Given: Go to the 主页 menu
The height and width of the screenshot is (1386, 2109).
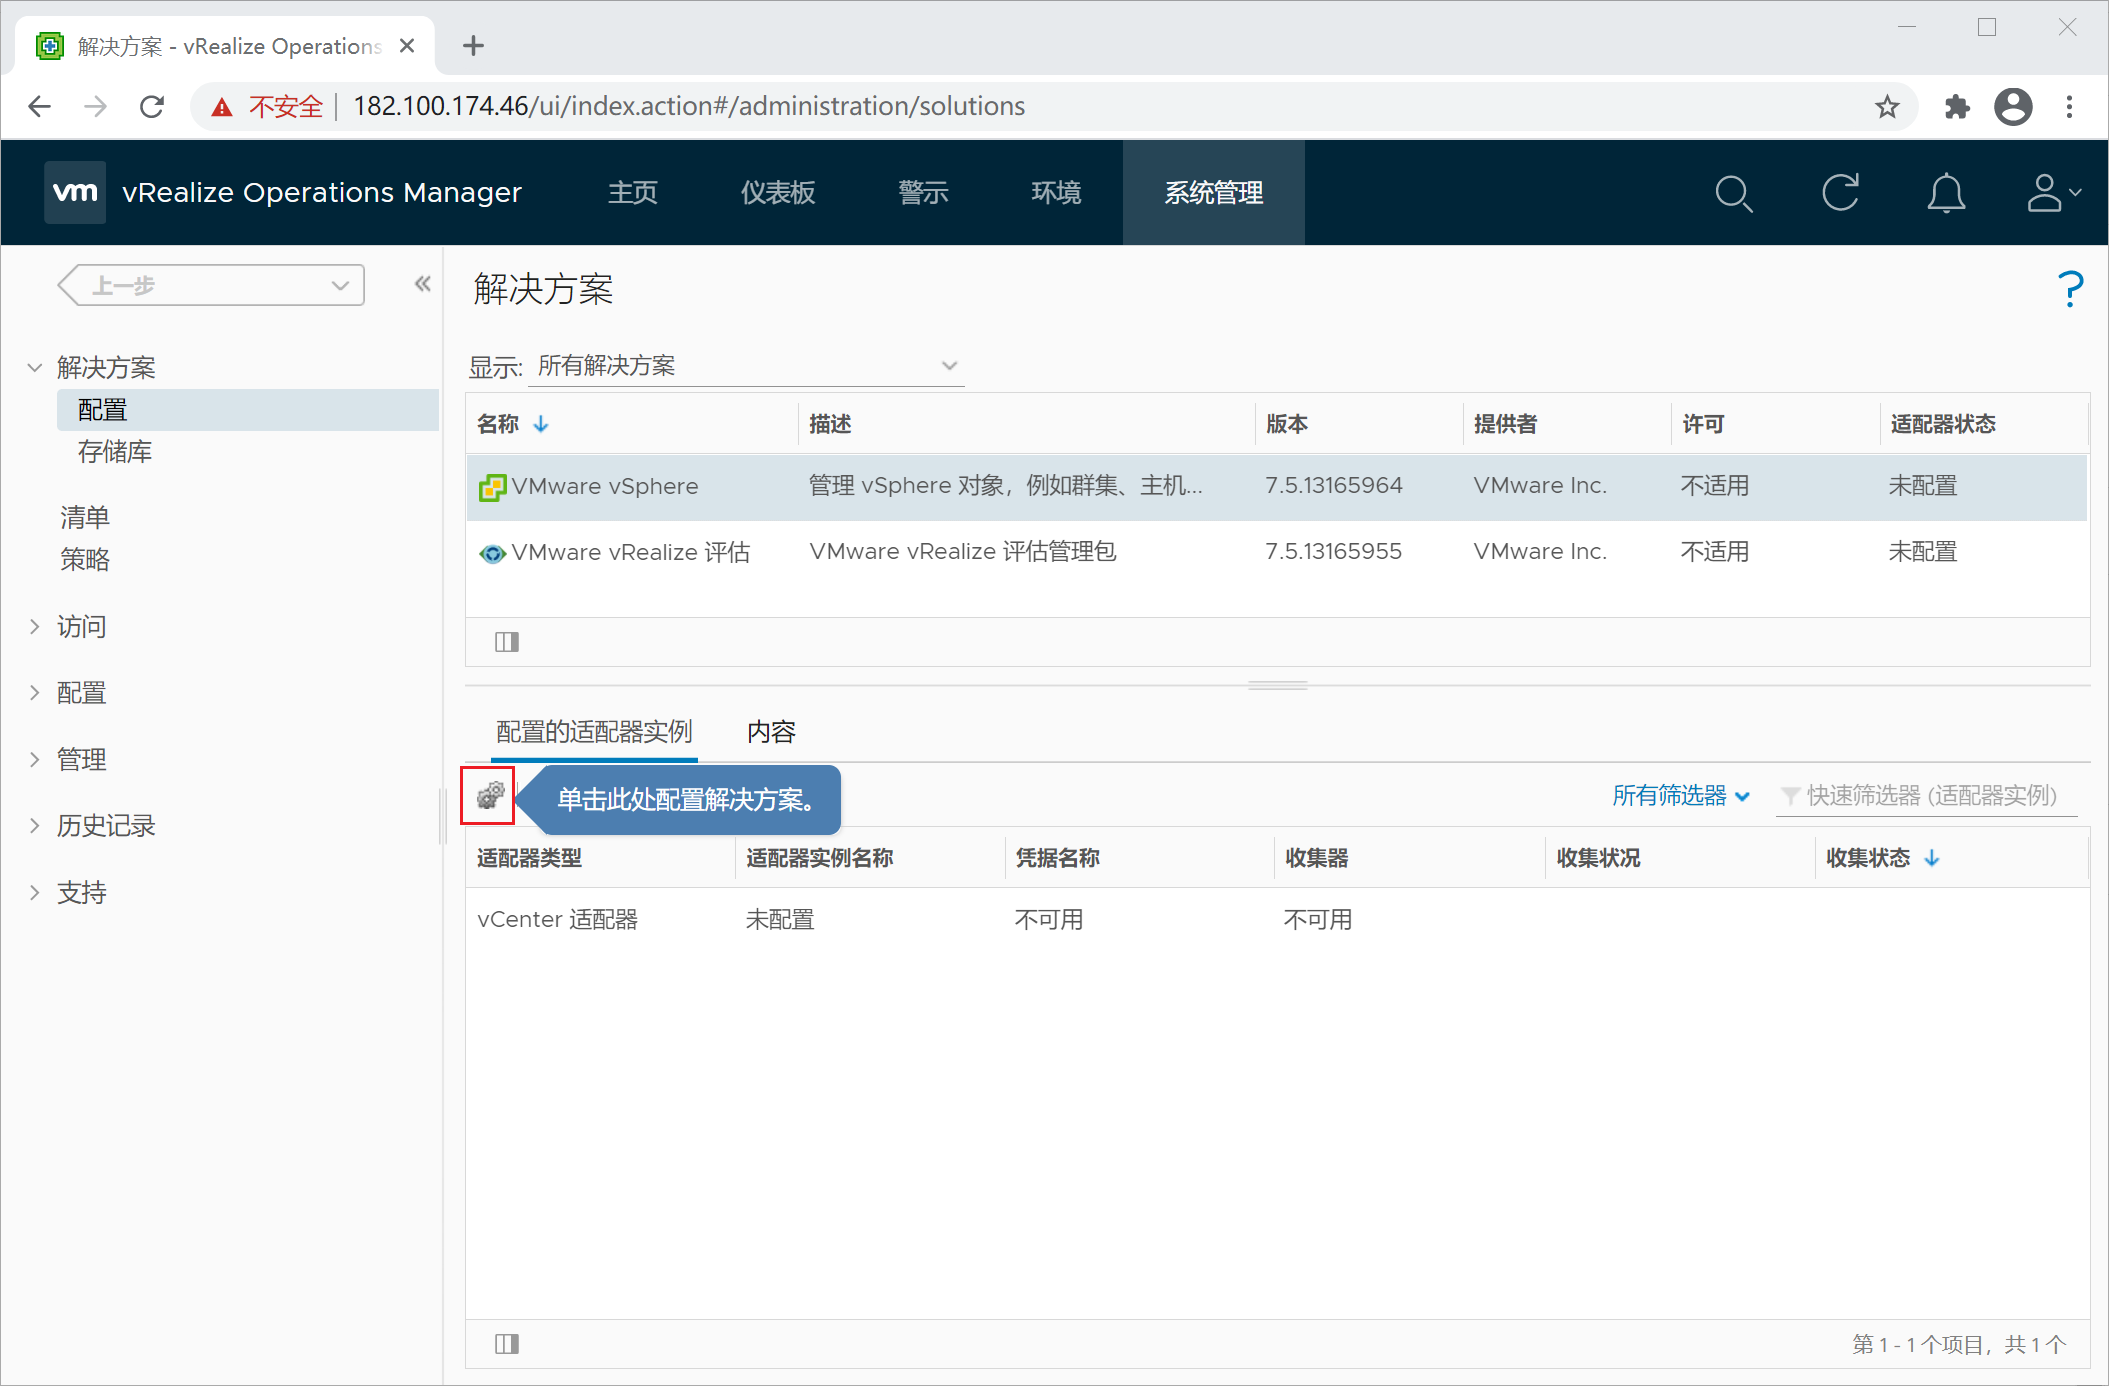Looking at the screenshot, I should [x=633, y=193].
